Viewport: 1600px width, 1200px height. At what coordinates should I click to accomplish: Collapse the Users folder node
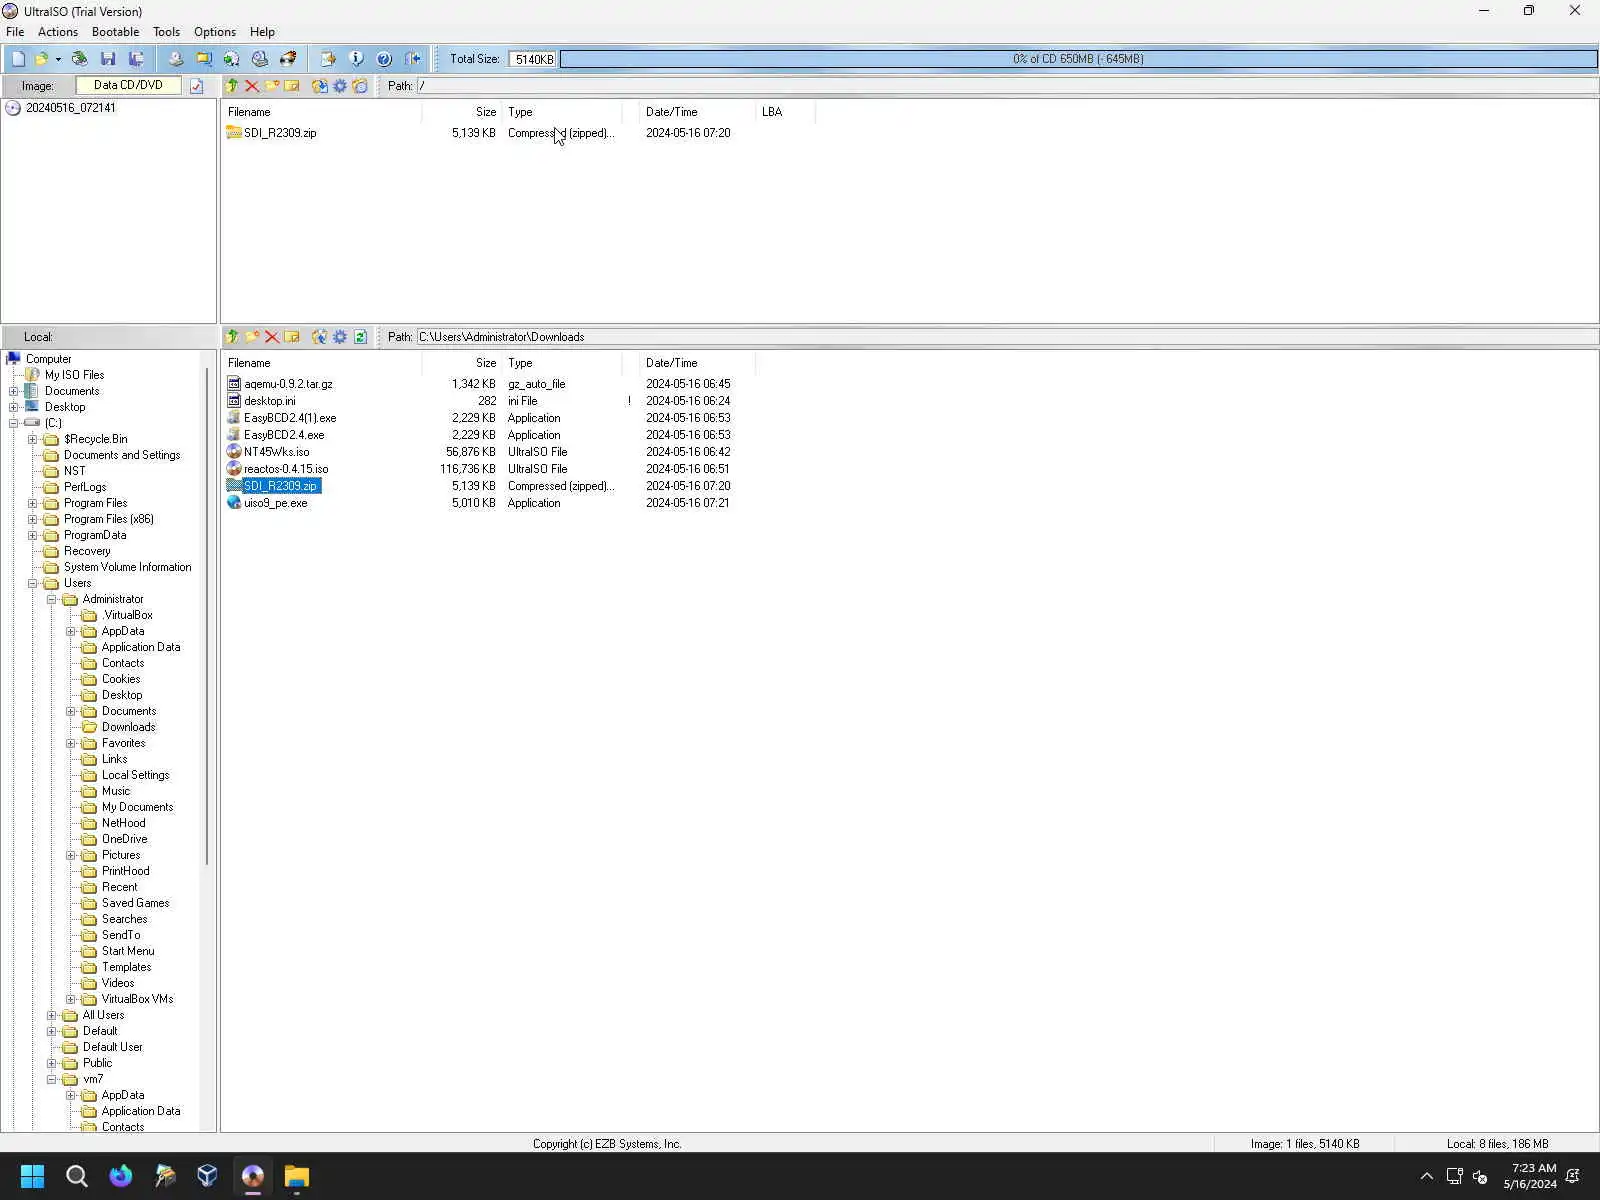pos(33,583)
